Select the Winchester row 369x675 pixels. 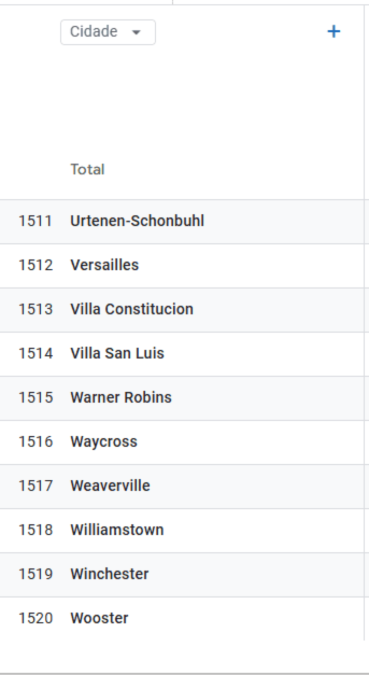click(x=182, y=574)
